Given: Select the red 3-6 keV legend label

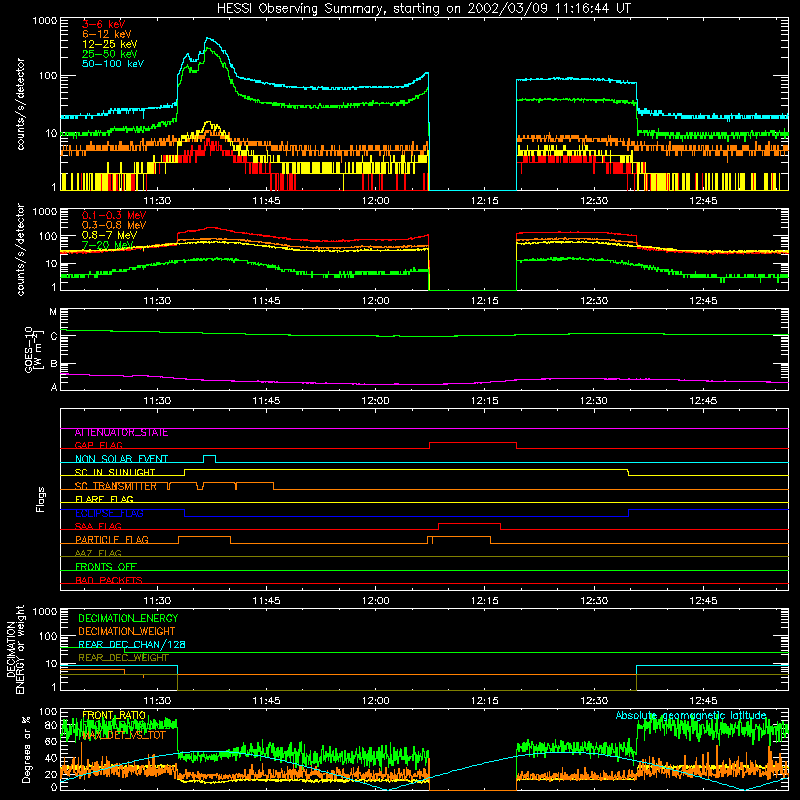Looking at the screenshot, I should click(104, 24).
